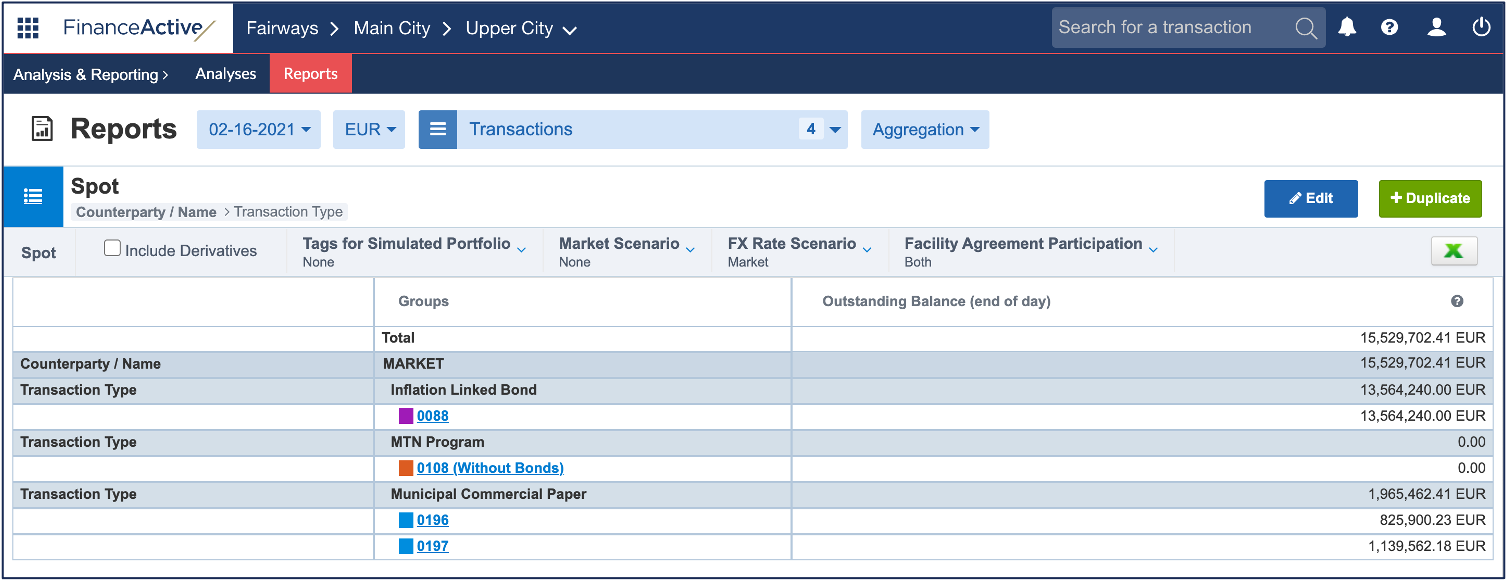The image size is (1506, 581).
Task: Click the blue swatch beside 0197
Action: [406, 546]
